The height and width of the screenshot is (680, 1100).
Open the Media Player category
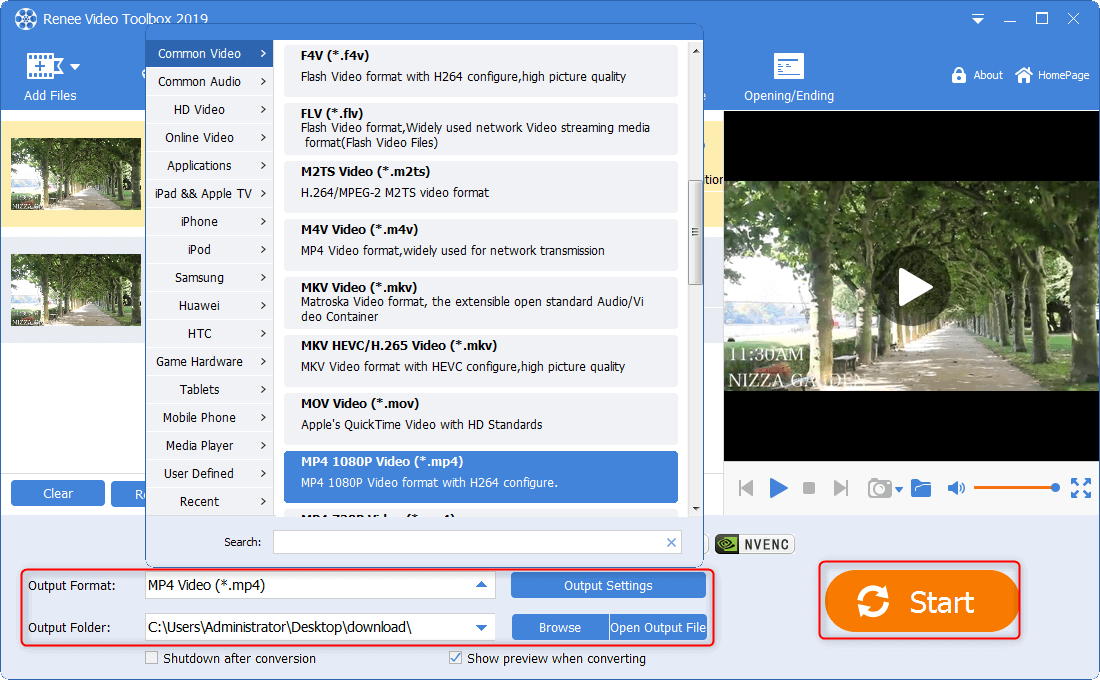click(x=209, y=446)
